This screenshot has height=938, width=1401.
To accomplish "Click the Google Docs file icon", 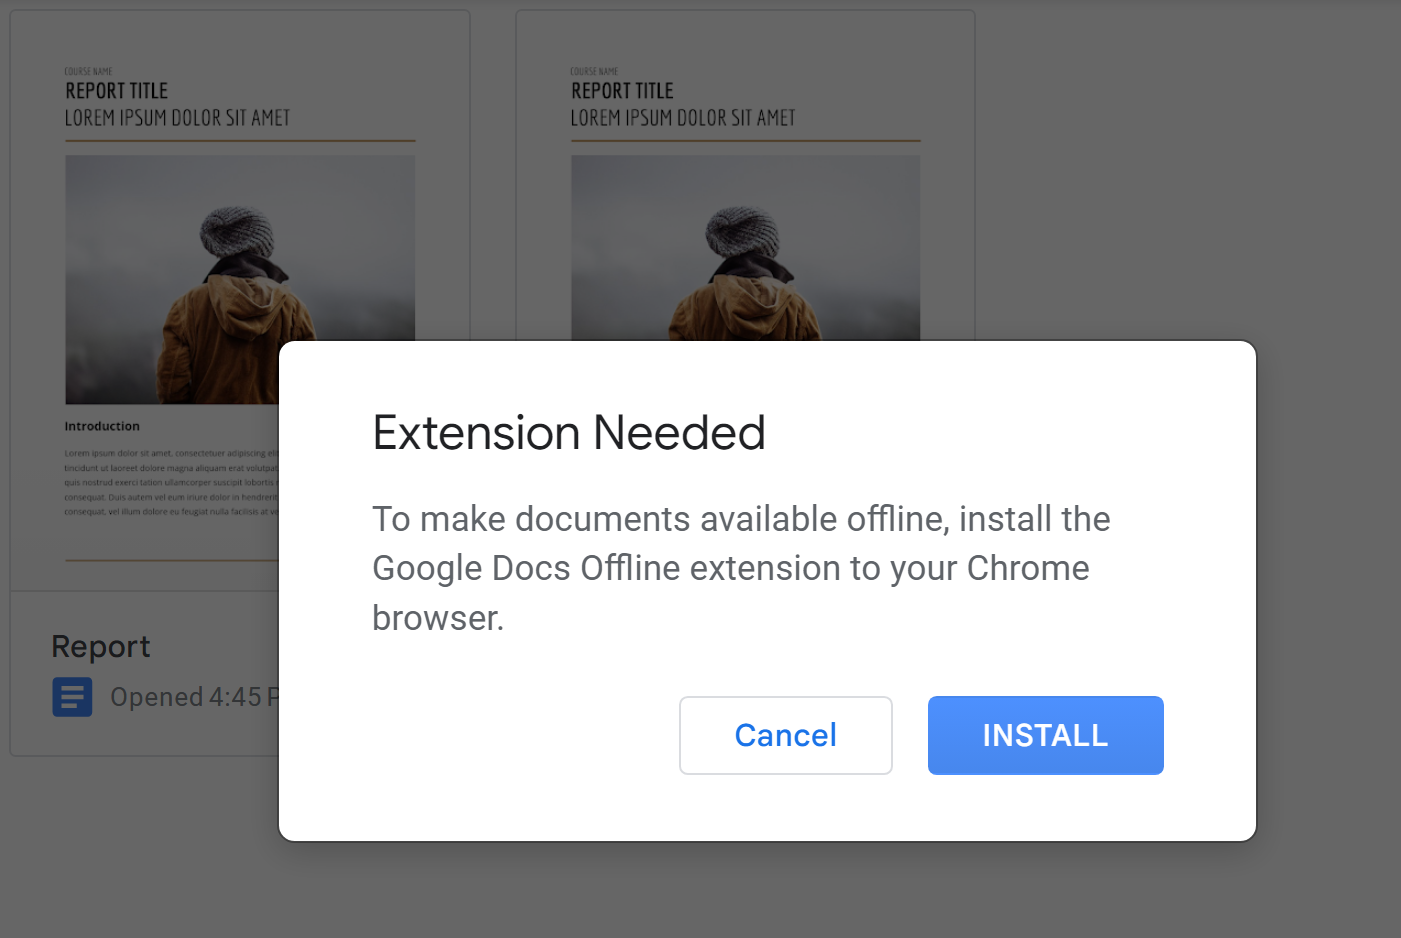I will click(72, 697).
